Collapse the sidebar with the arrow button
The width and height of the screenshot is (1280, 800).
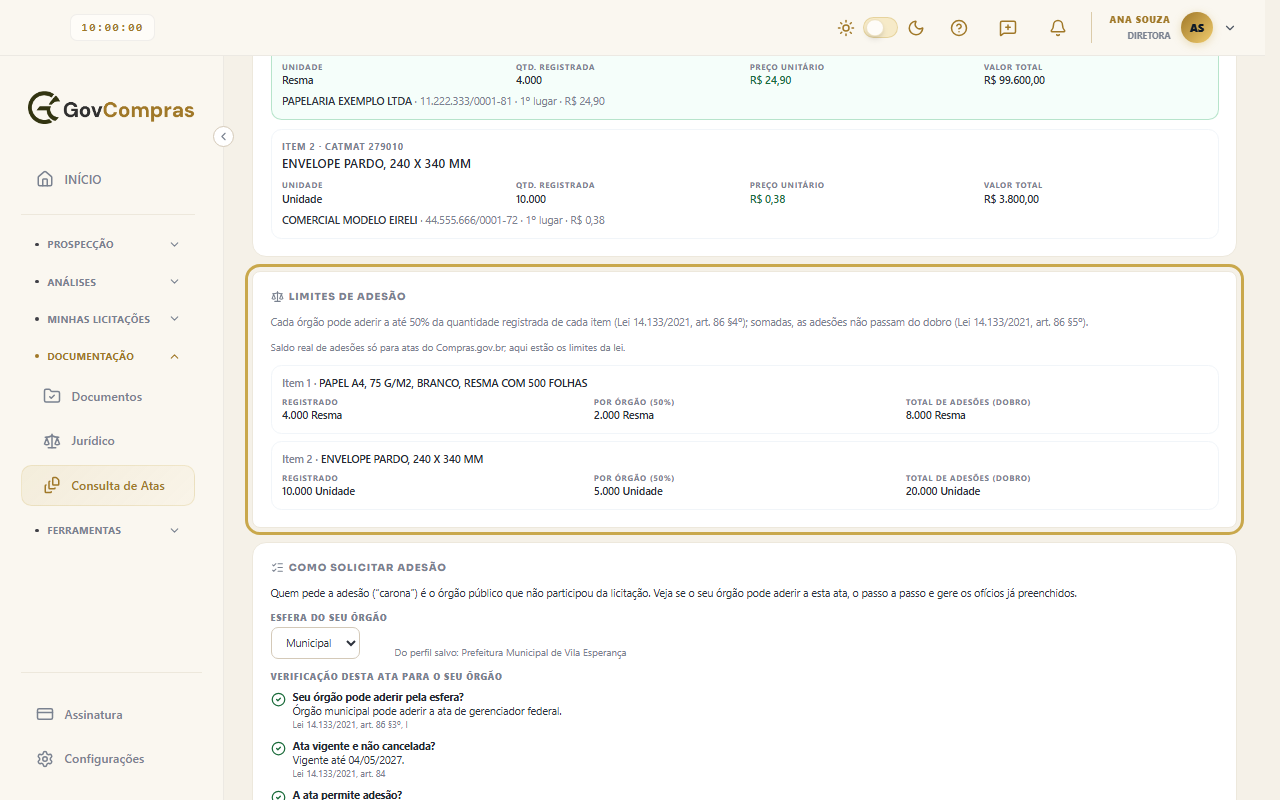(x=224, y=136)
